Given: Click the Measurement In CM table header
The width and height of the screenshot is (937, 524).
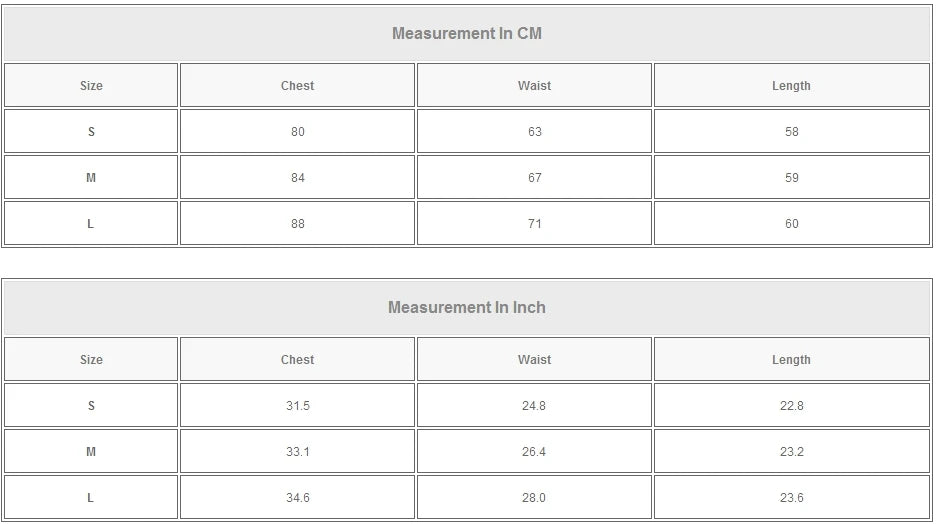Looking at the screenshot, I should (x=467, y=33).
